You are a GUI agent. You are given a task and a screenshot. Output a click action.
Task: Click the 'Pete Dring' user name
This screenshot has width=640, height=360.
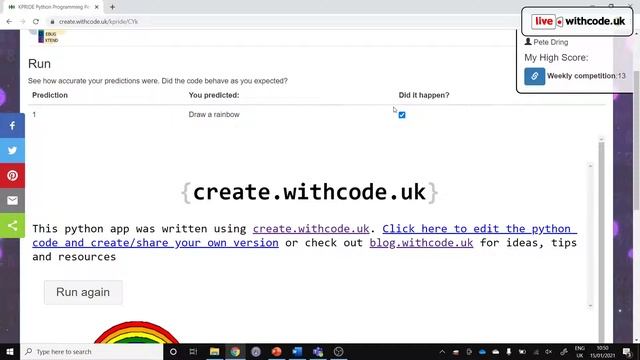pyautogui.click(x=551, y=42)
